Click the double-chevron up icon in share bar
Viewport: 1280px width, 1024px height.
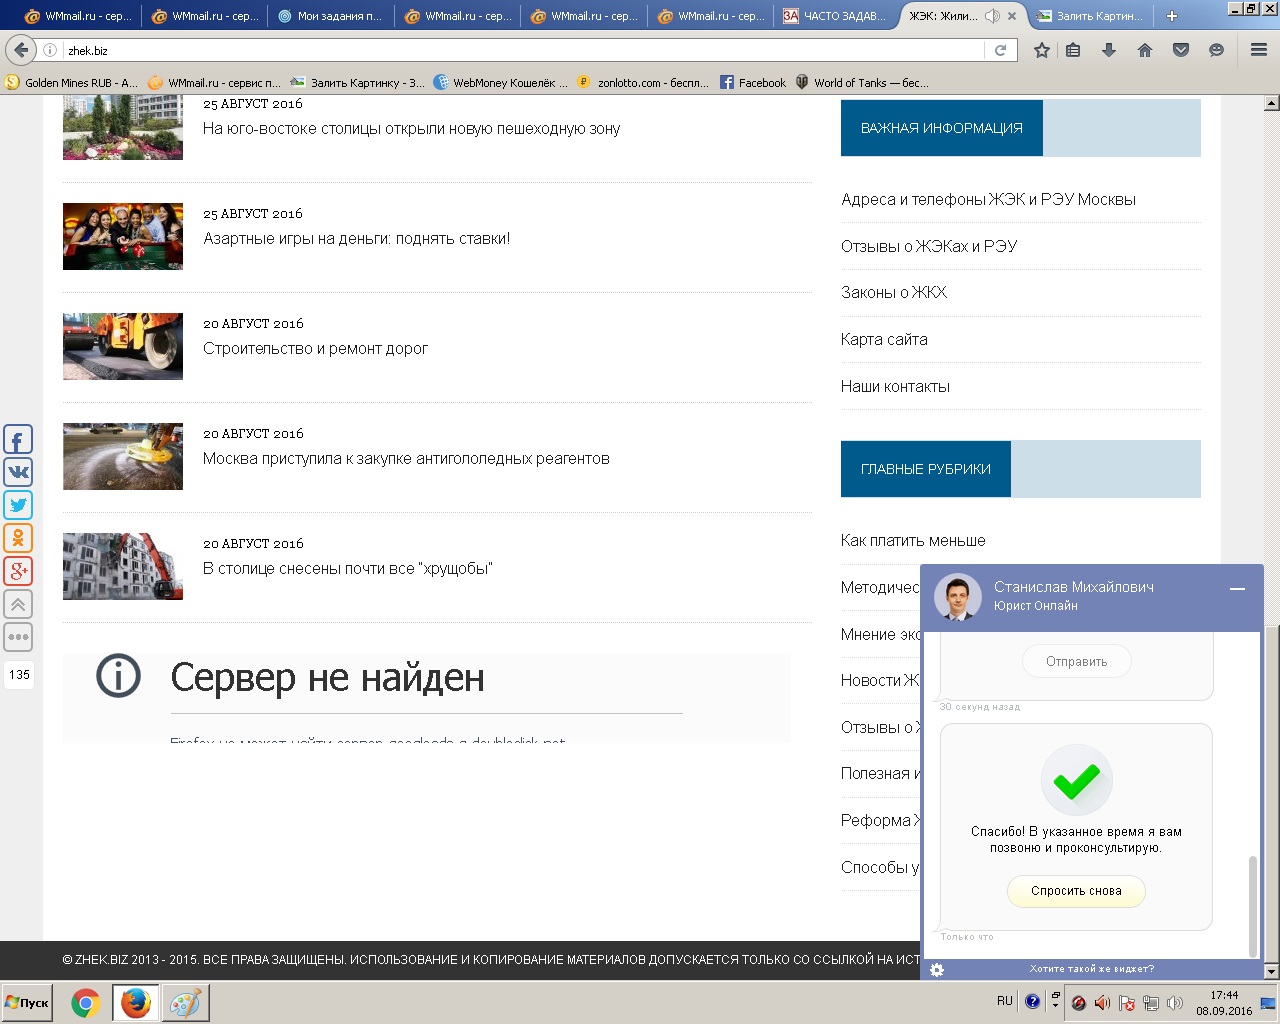coord(18,604)
